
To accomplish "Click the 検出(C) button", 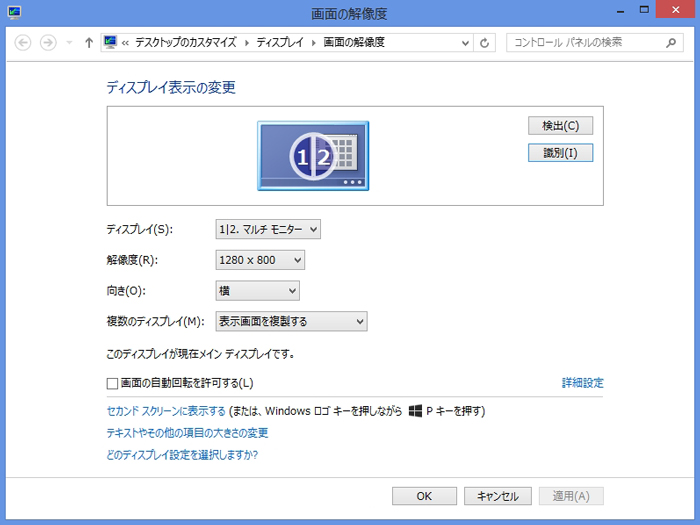I will pyautogui.click(x=561, y=126).
